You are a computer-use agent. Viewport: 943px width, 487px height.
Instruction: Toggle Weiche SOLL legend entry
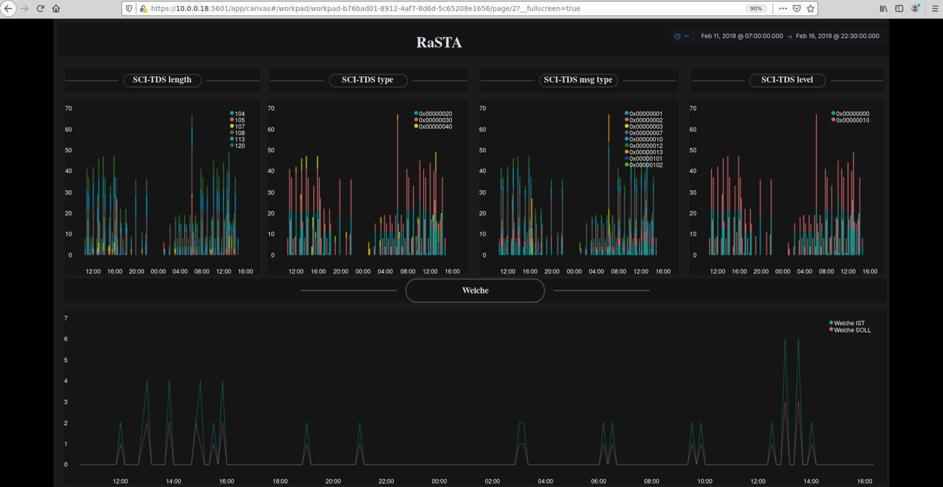pyautogui.click(x=850, y=330)
